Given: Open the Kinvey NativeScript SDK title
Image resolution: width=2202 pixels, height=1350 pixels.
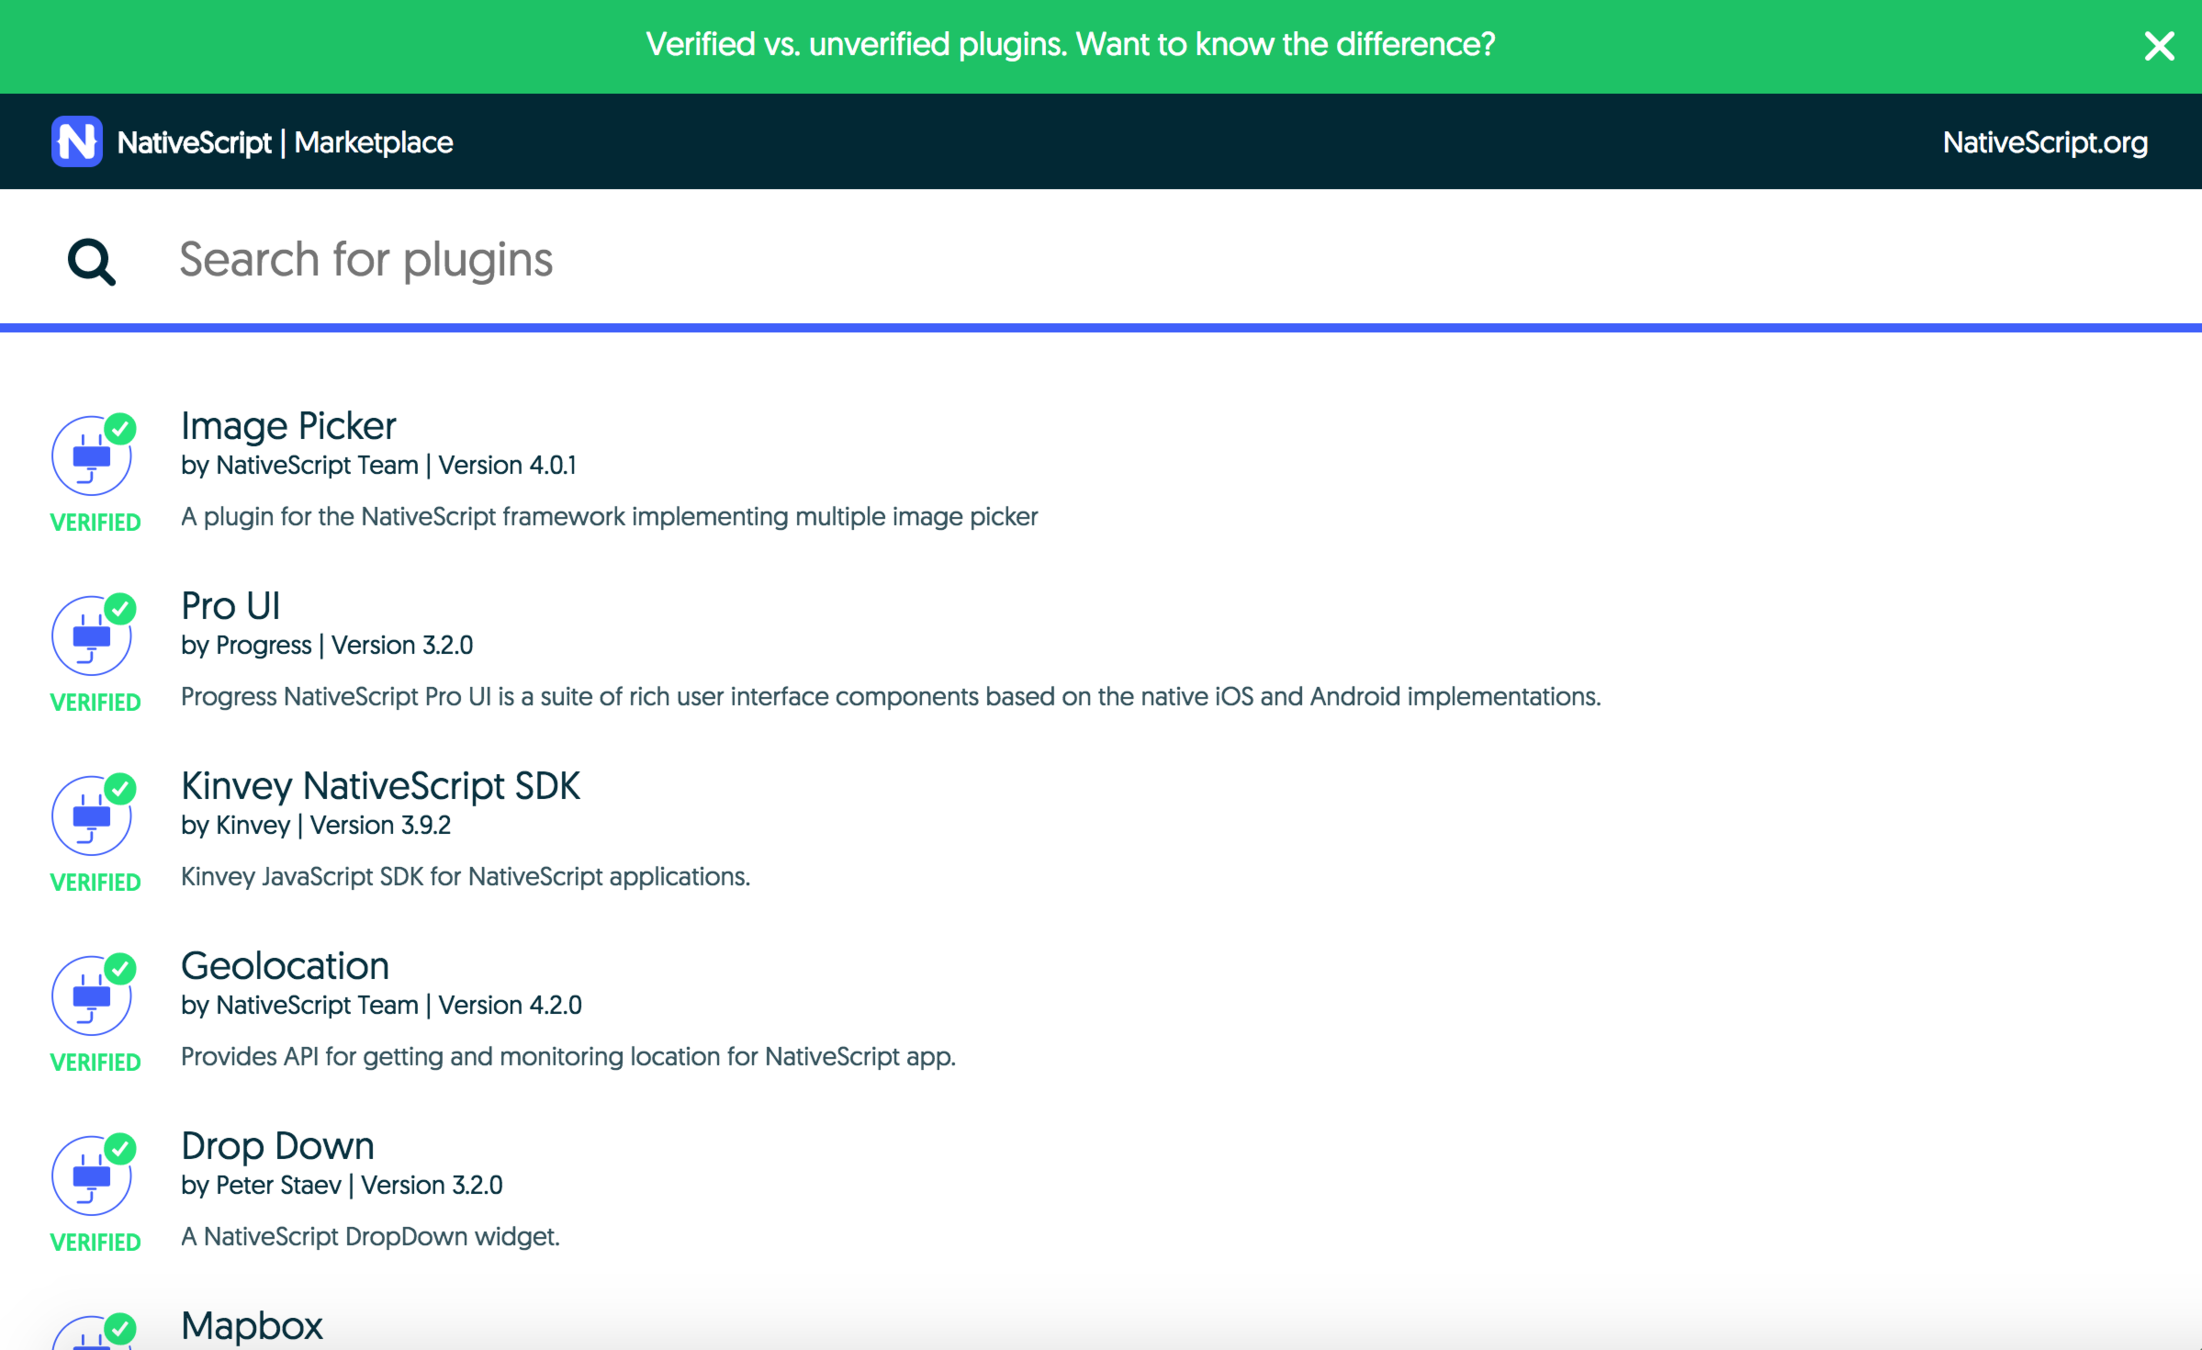Looking at the screenshot, I should click(380, 786).
